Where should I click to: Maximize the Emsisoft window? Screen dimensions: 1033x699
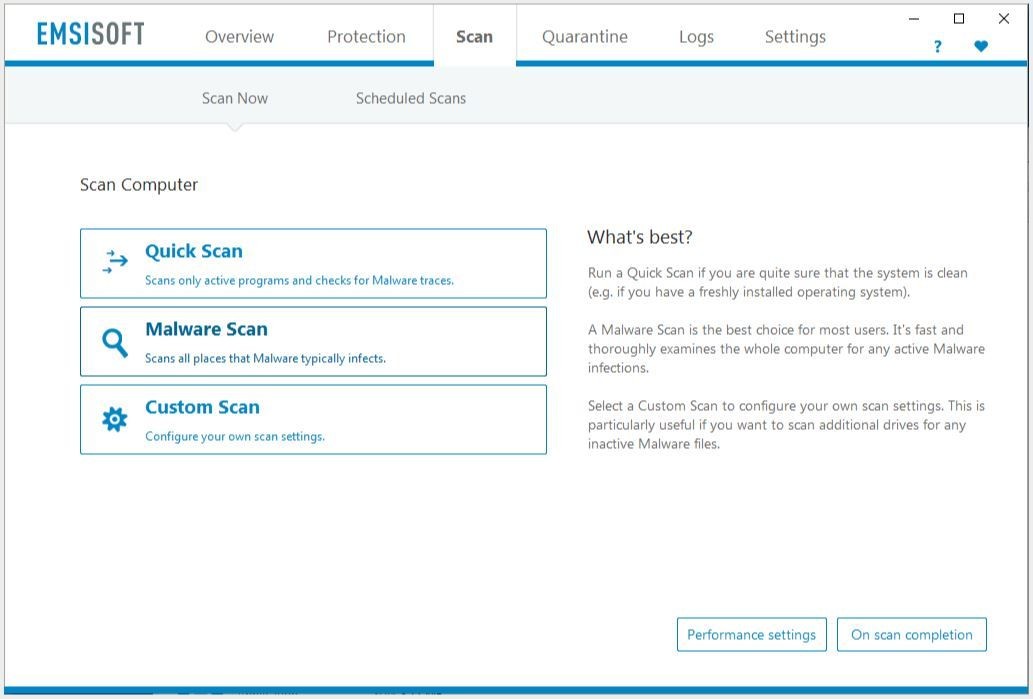coord(959,18)
